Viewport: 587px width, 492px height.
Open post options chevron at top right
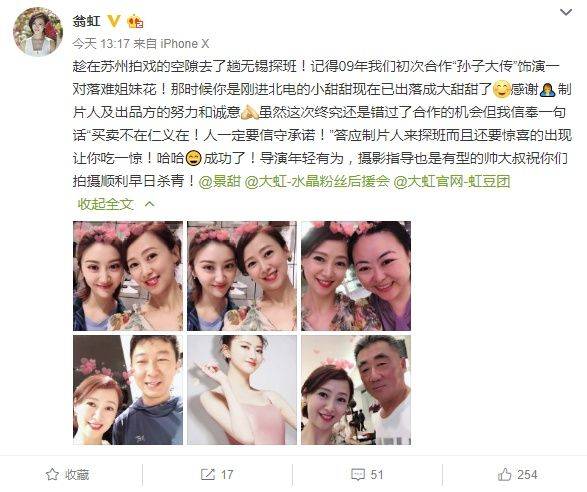pos(566,13)
